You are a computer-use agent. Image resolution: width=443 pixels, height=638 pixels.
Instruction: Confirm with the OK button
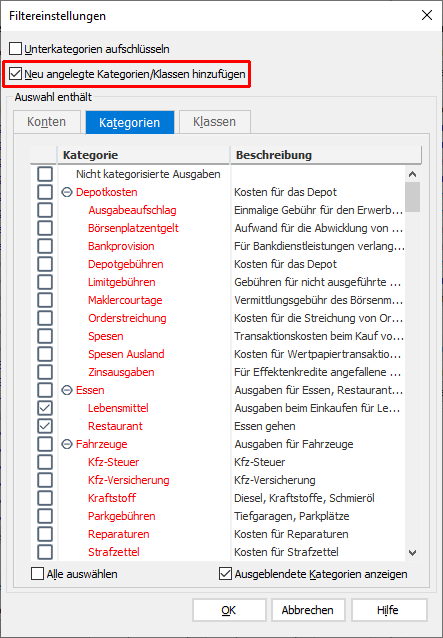click(229, 610)
